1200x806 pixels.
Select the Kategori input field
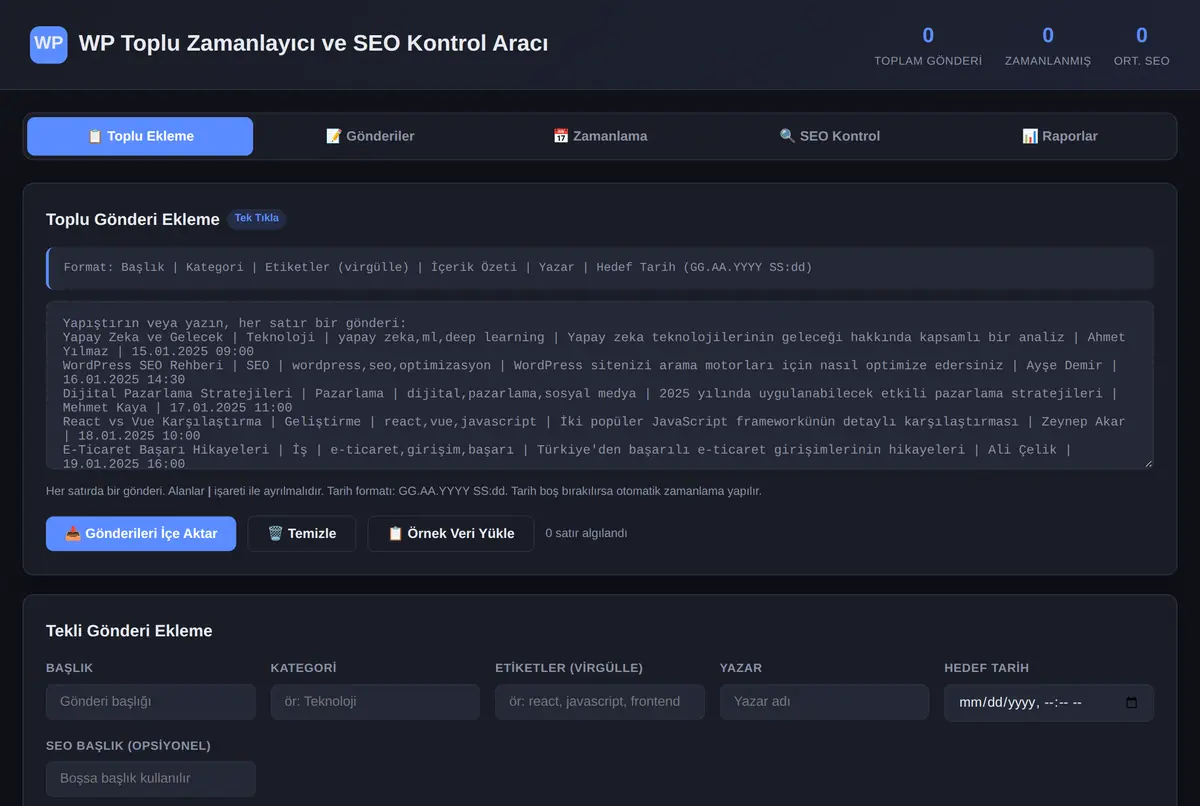coord(375,702)
